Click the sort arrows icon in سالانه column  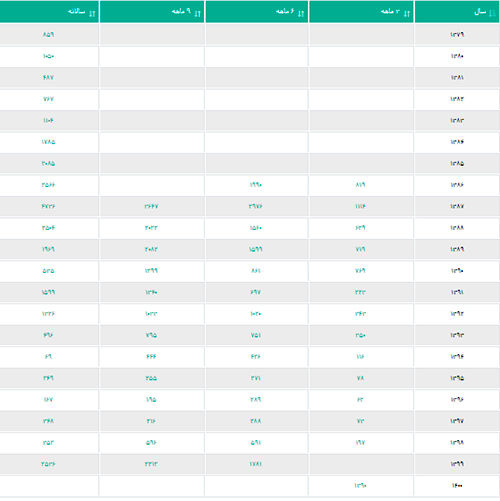pyautogui.click(x=92, y=13)
